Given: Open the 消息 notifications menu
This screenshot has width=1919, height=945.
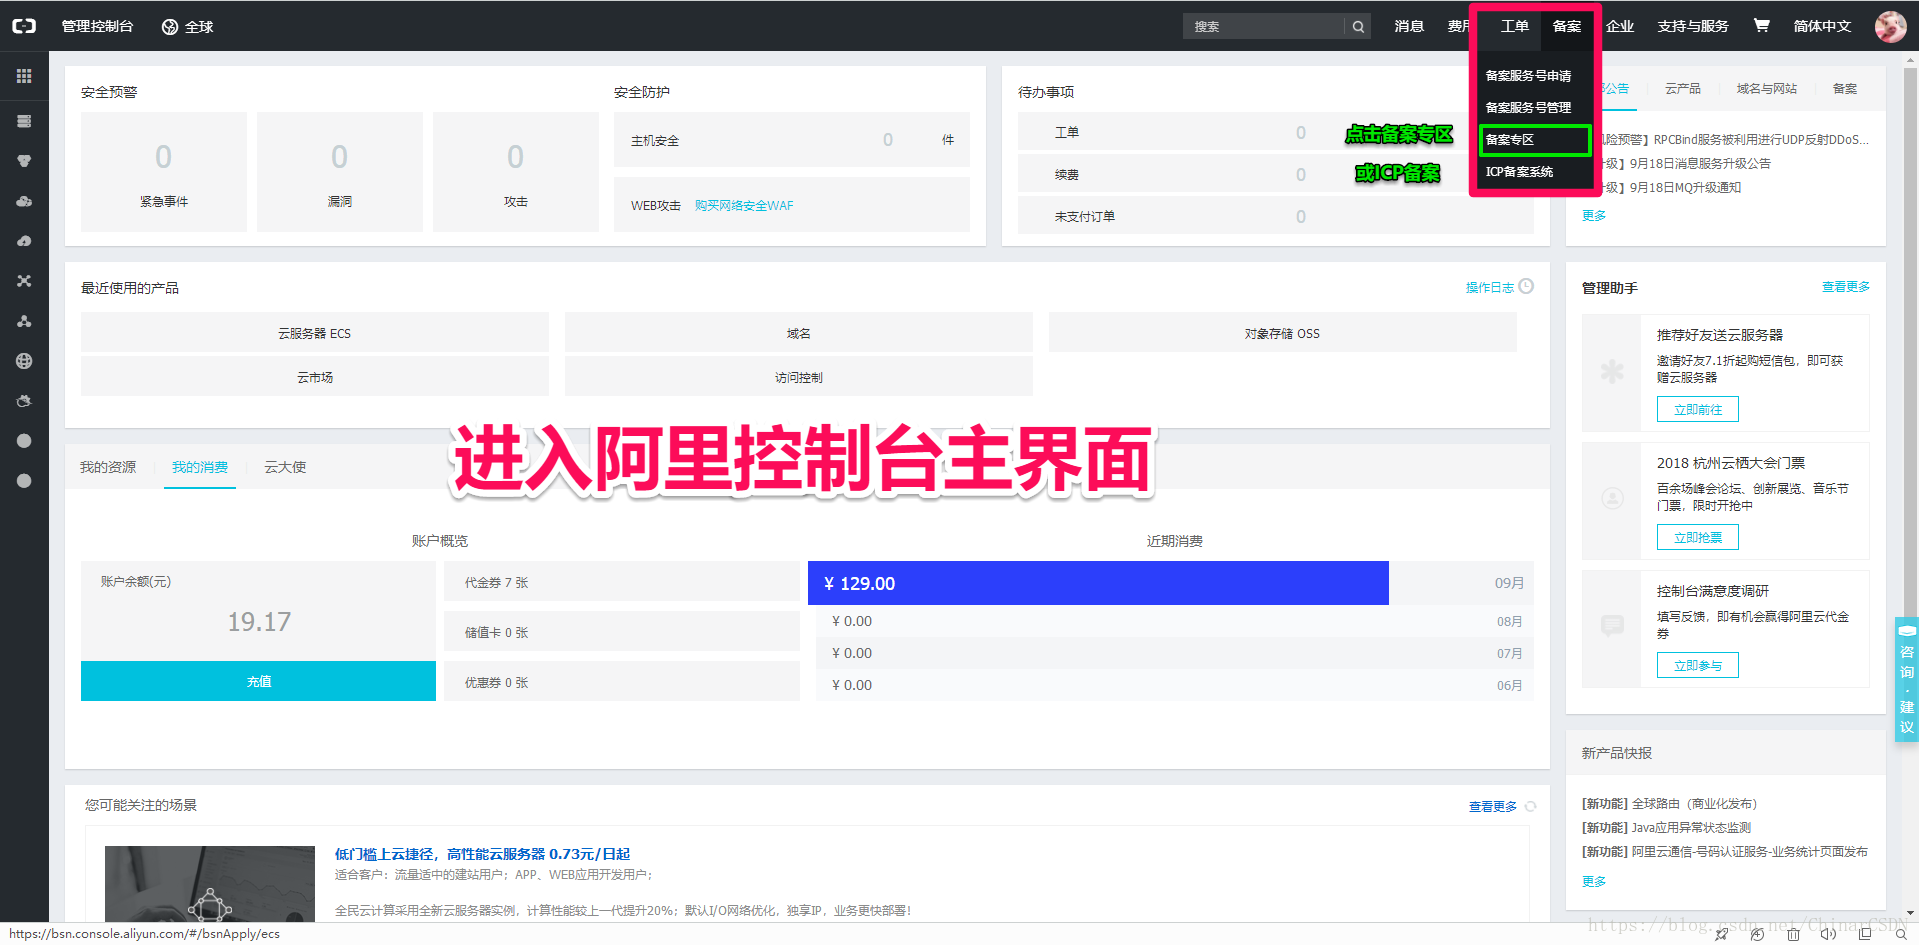Looking at the screenshot, I should (1409, 26).
